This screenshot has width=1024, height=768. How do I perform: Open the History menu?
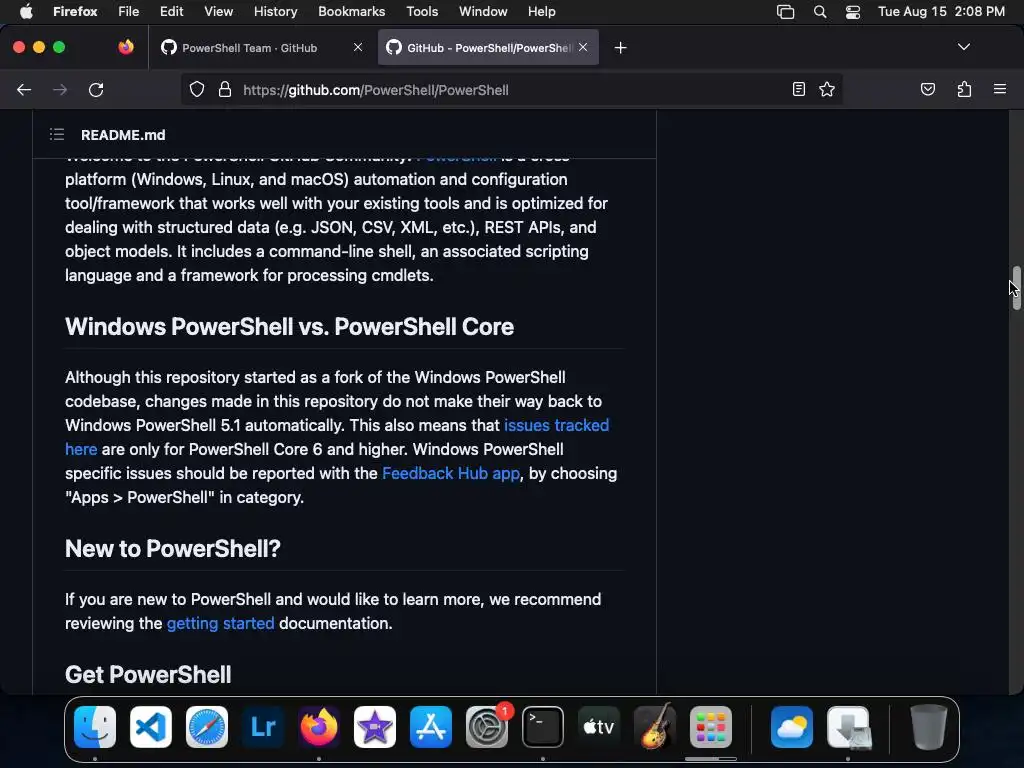[x=275, y=11]
